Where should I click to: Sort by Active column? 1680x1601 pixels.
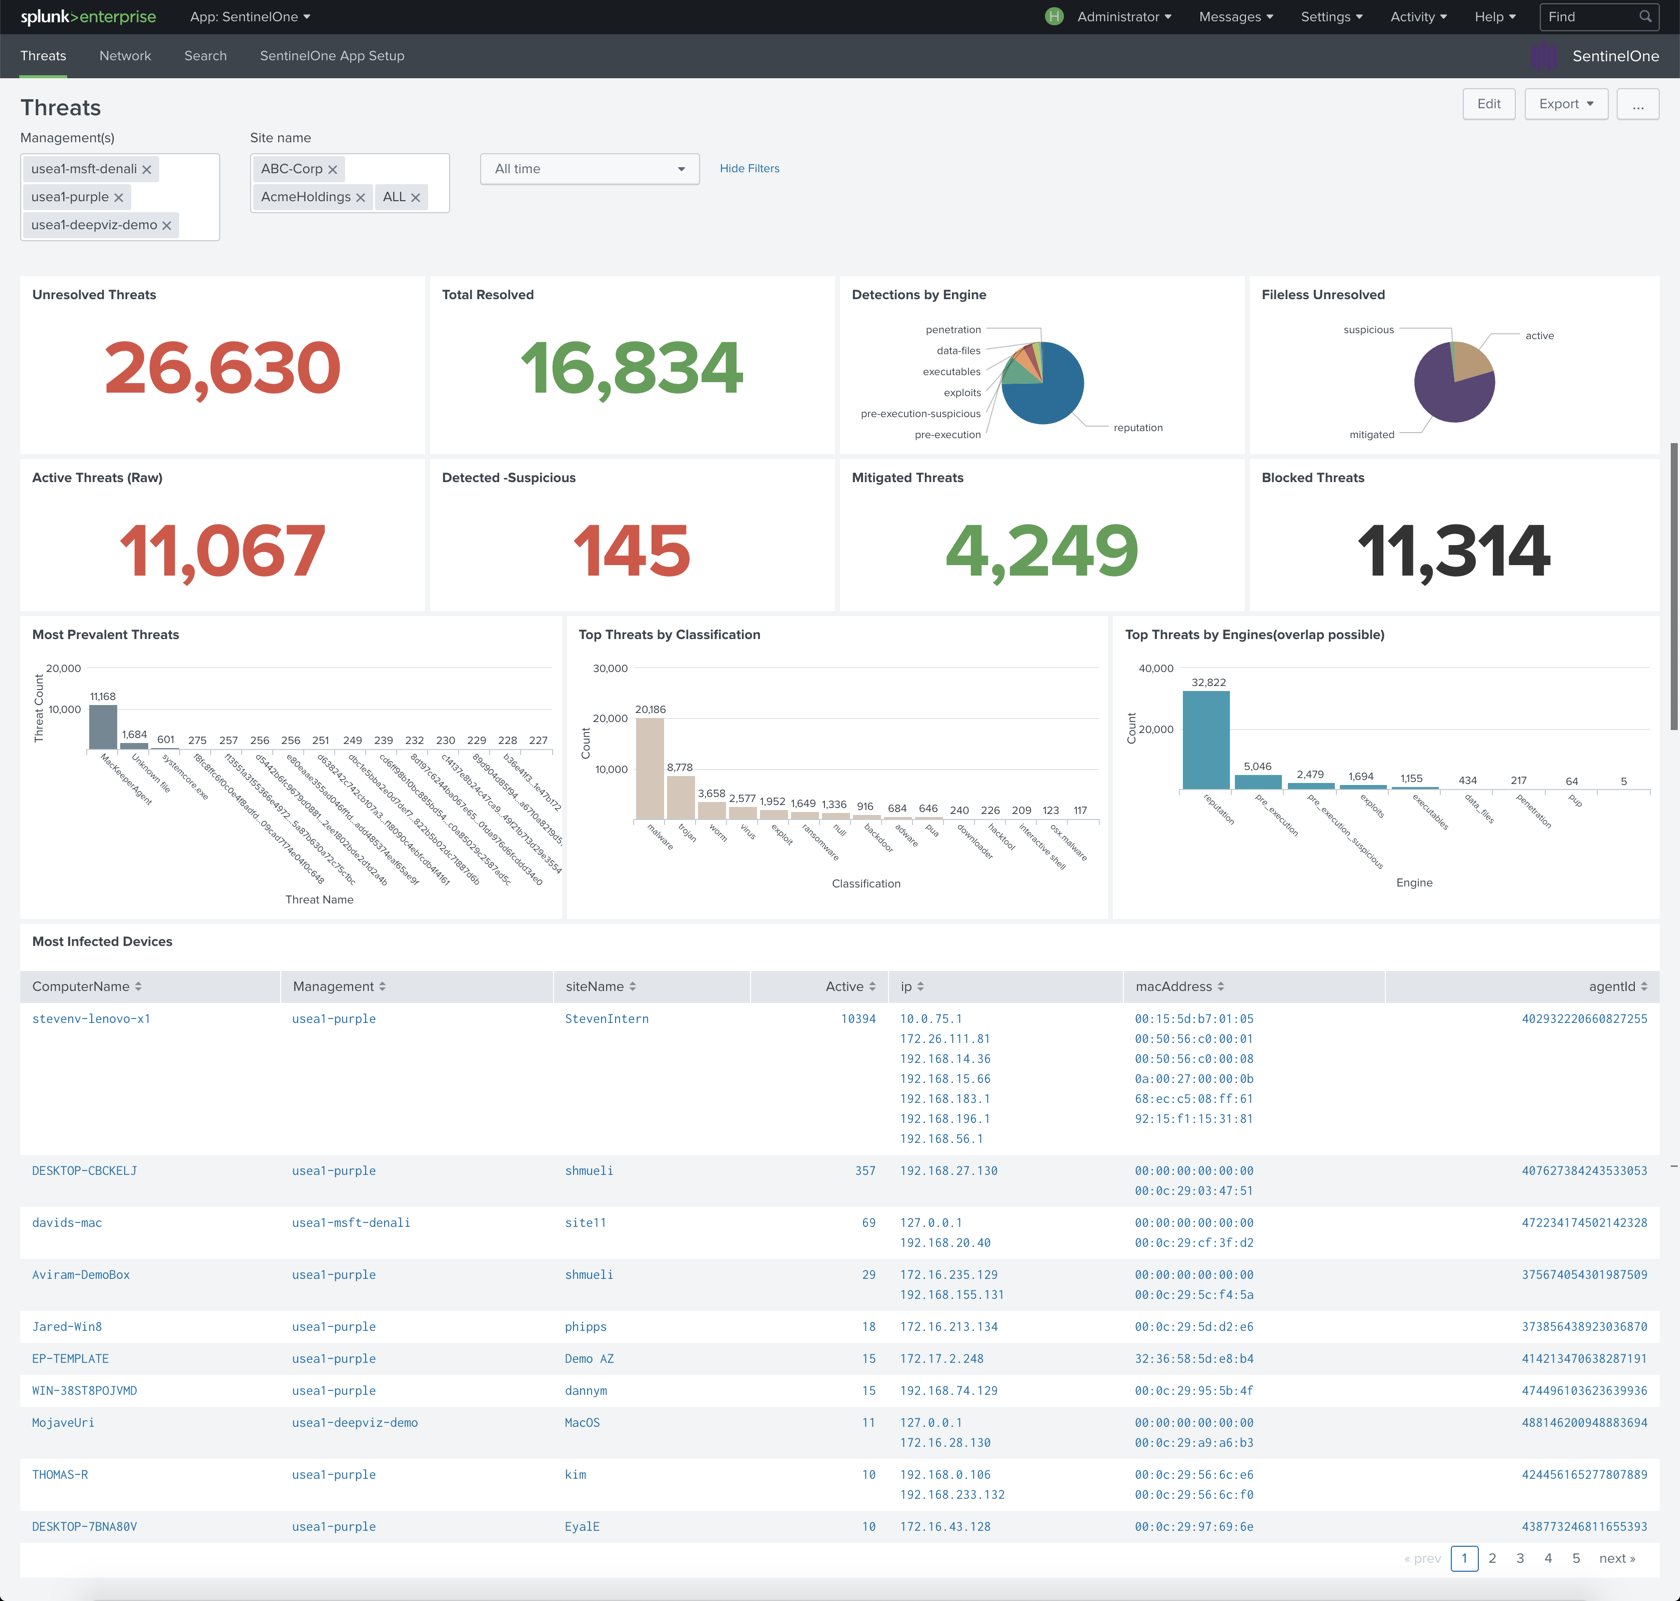click(850, 986)
